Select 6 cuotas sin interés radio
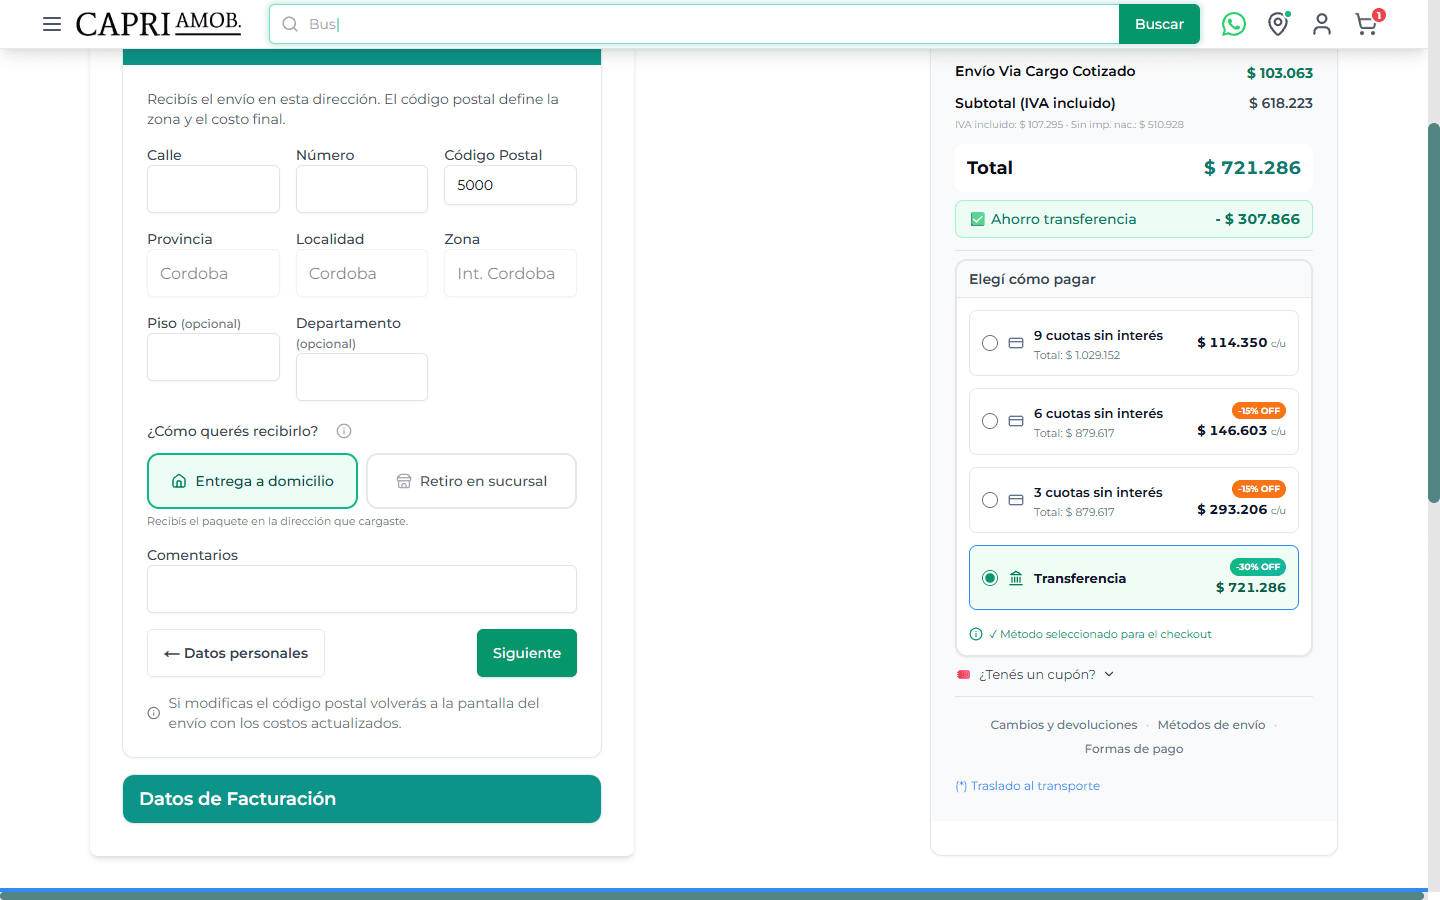This screenshot has width=1440, height=900. [990, 421]
